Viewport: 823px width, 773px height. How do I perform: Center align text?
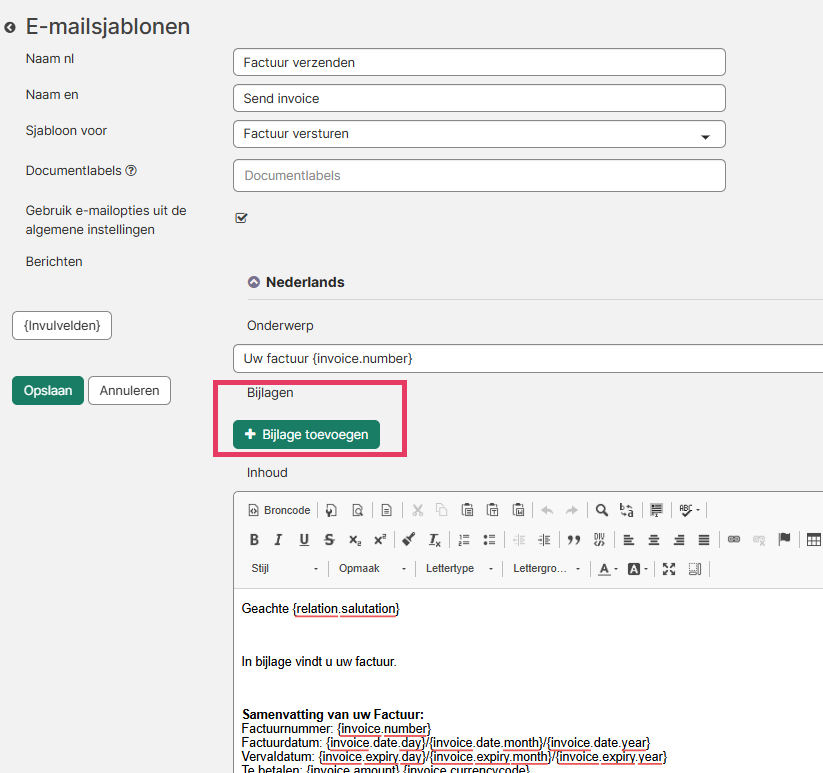point(653,540)
